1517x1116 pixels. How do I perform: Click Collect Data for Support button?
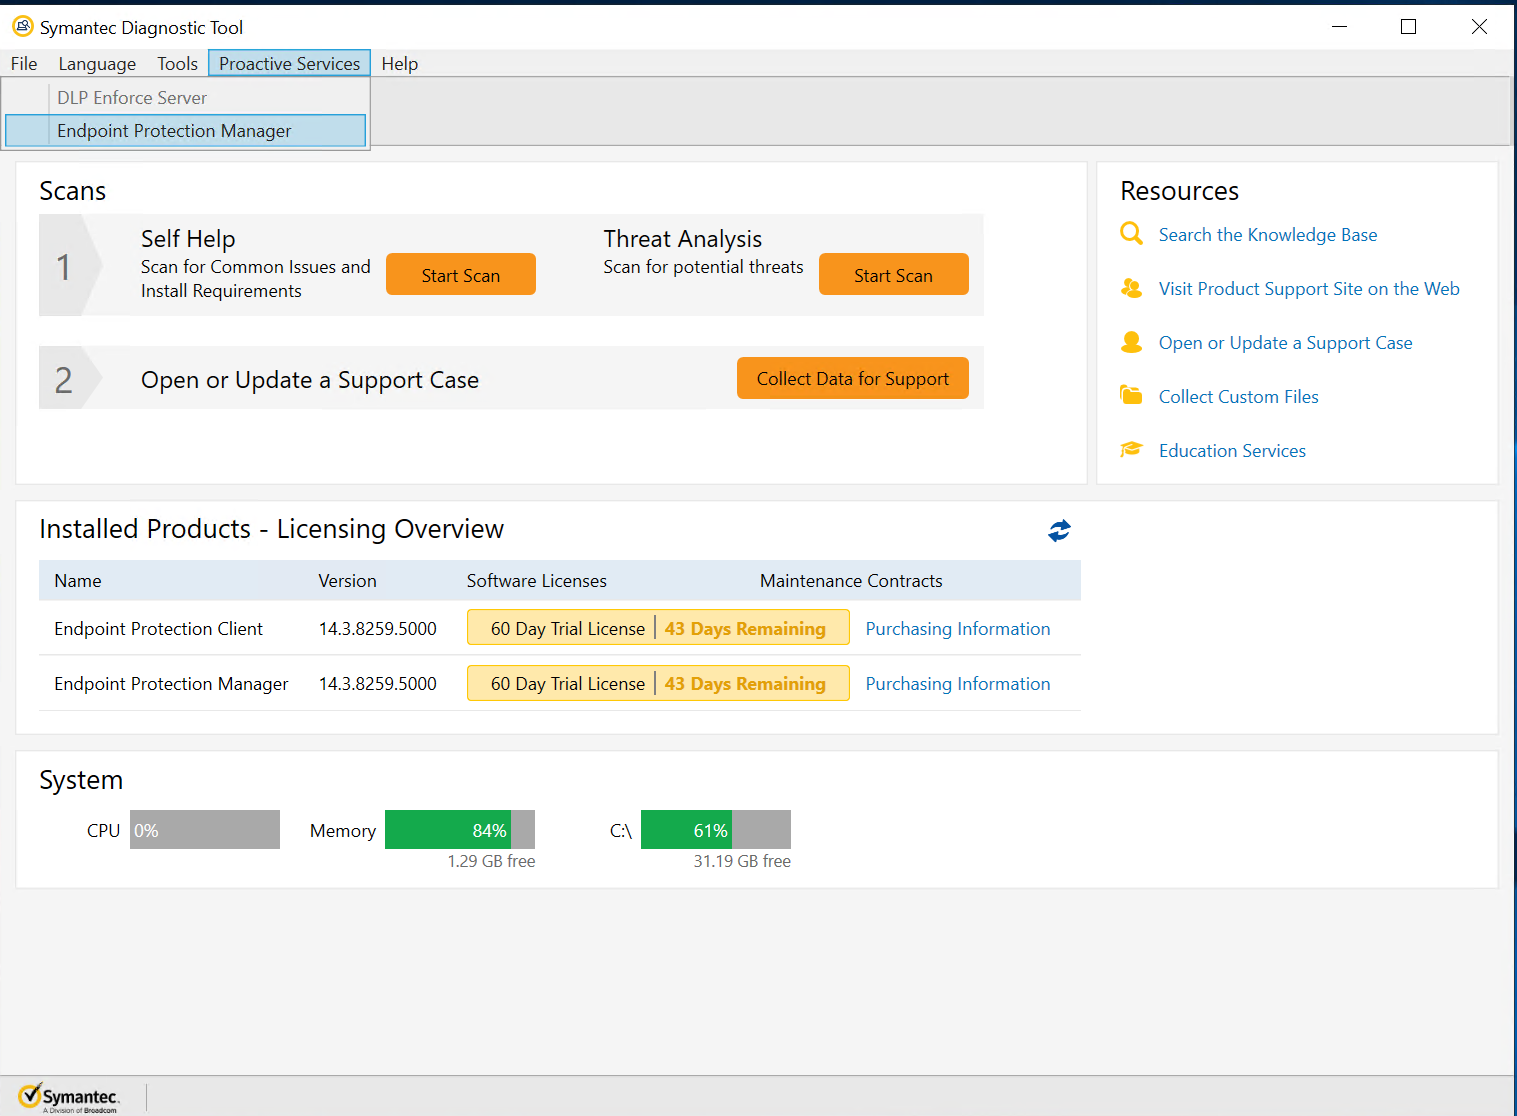853,378
